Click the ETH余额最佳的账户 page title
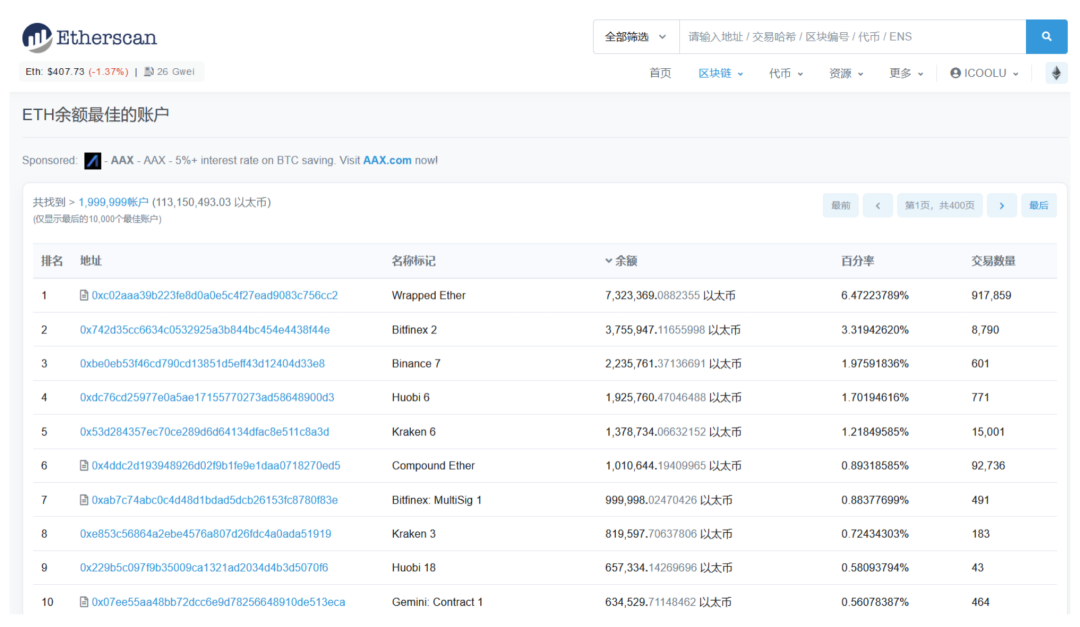This screenshot has width=1080, height=627. click(96, 114)
